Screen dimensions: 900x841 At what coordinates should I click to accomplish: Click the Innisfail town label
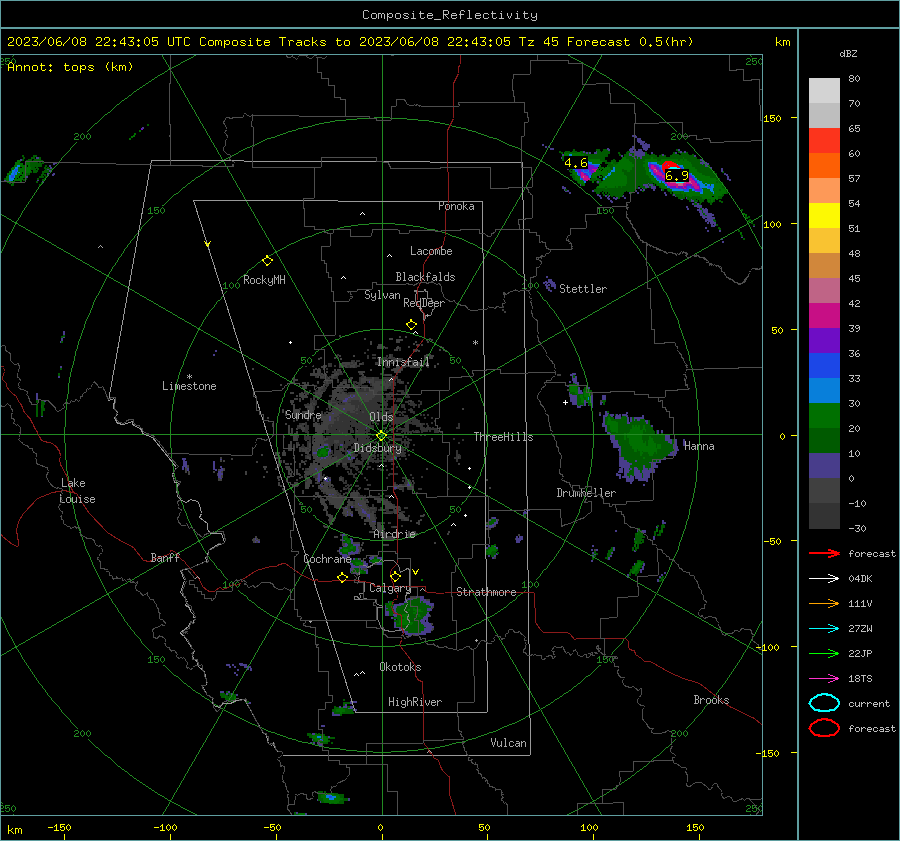tap(403, 362)
